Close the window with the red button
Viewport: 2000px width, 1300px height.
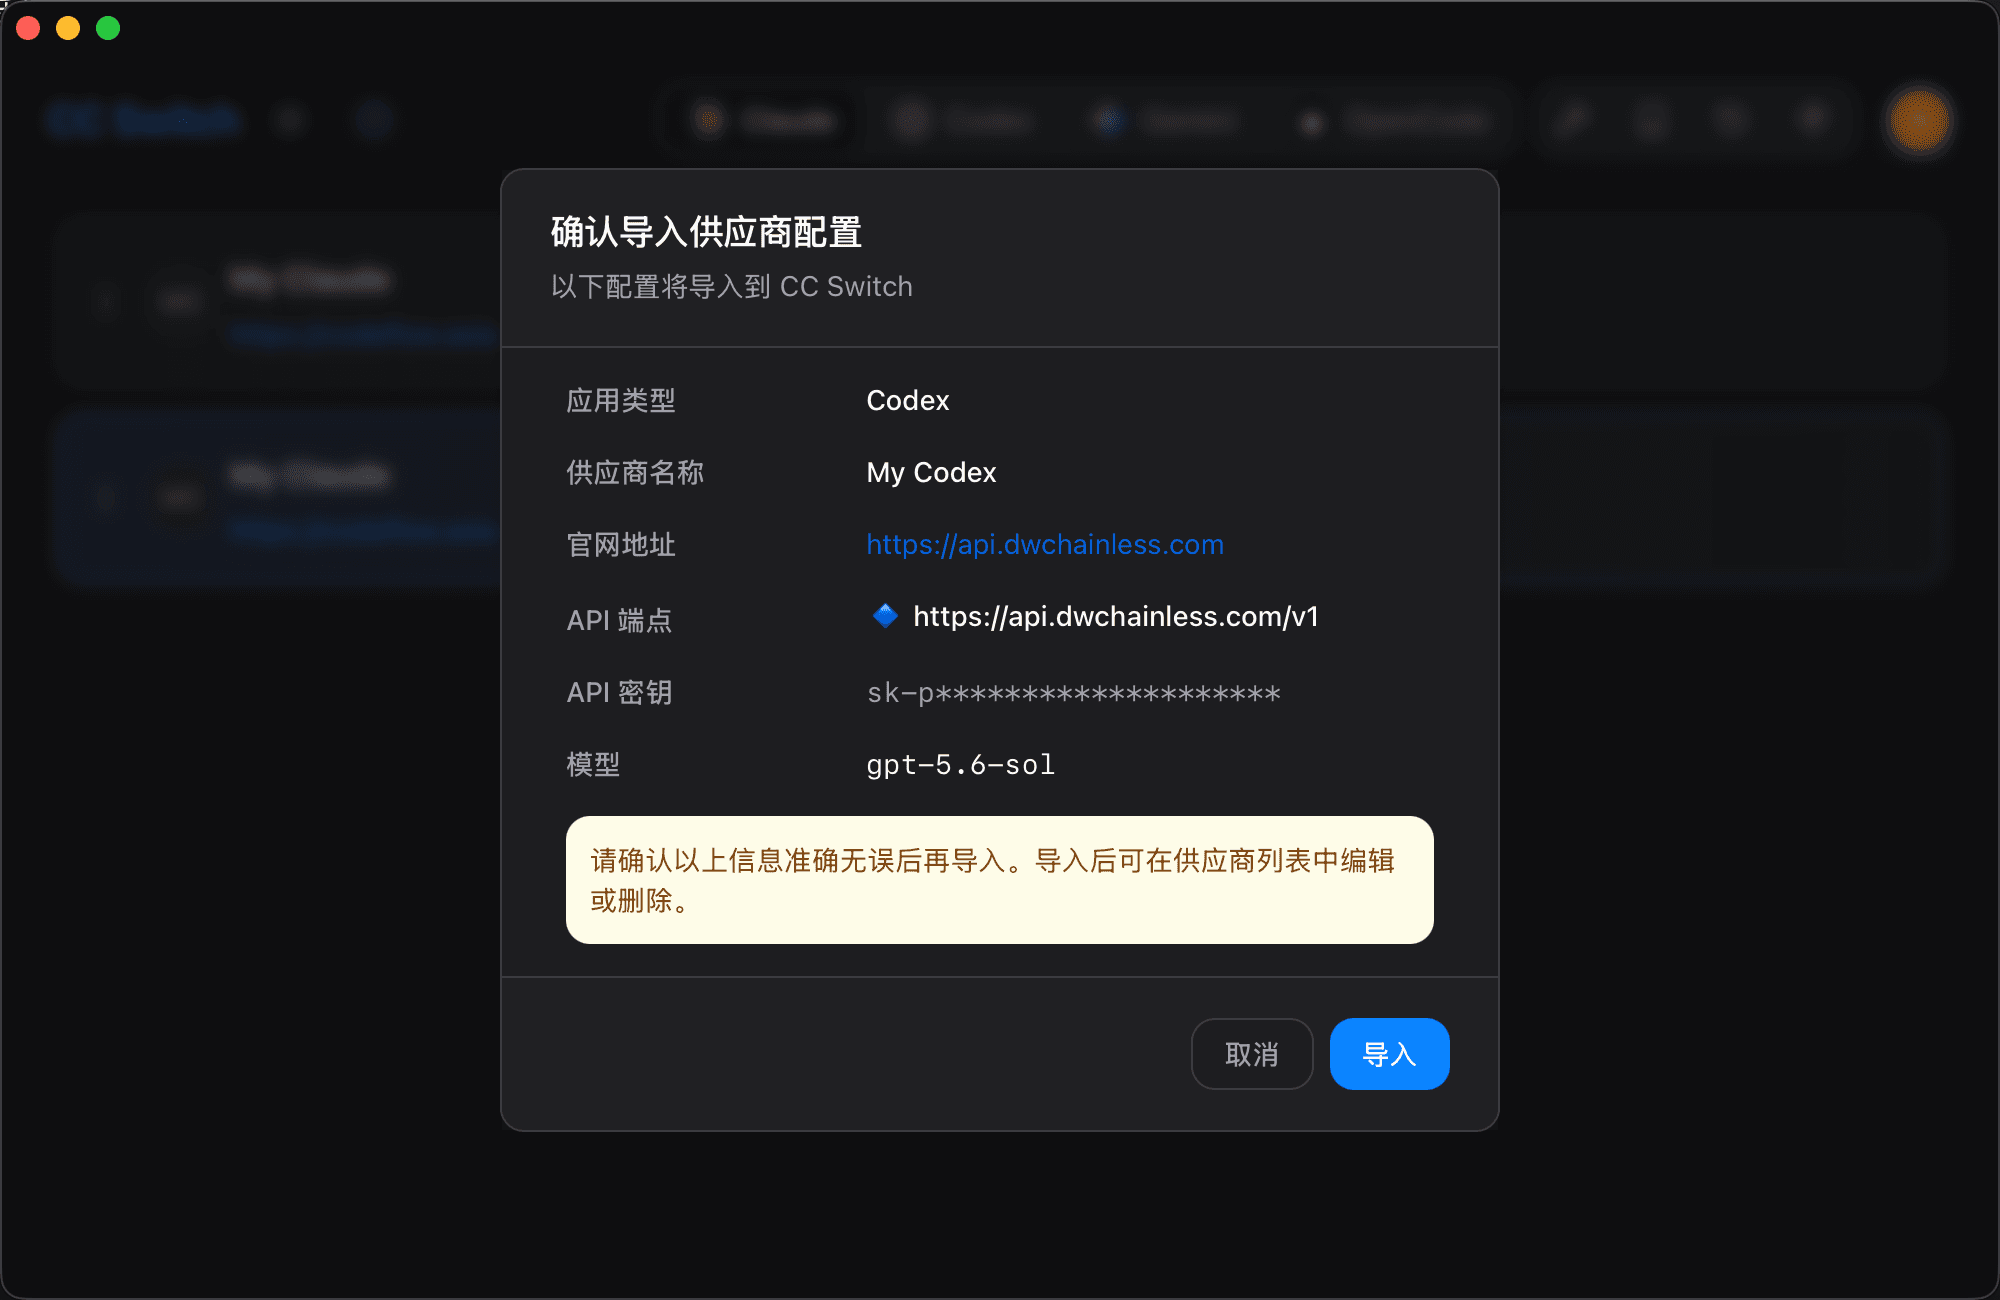pos(28,28)
